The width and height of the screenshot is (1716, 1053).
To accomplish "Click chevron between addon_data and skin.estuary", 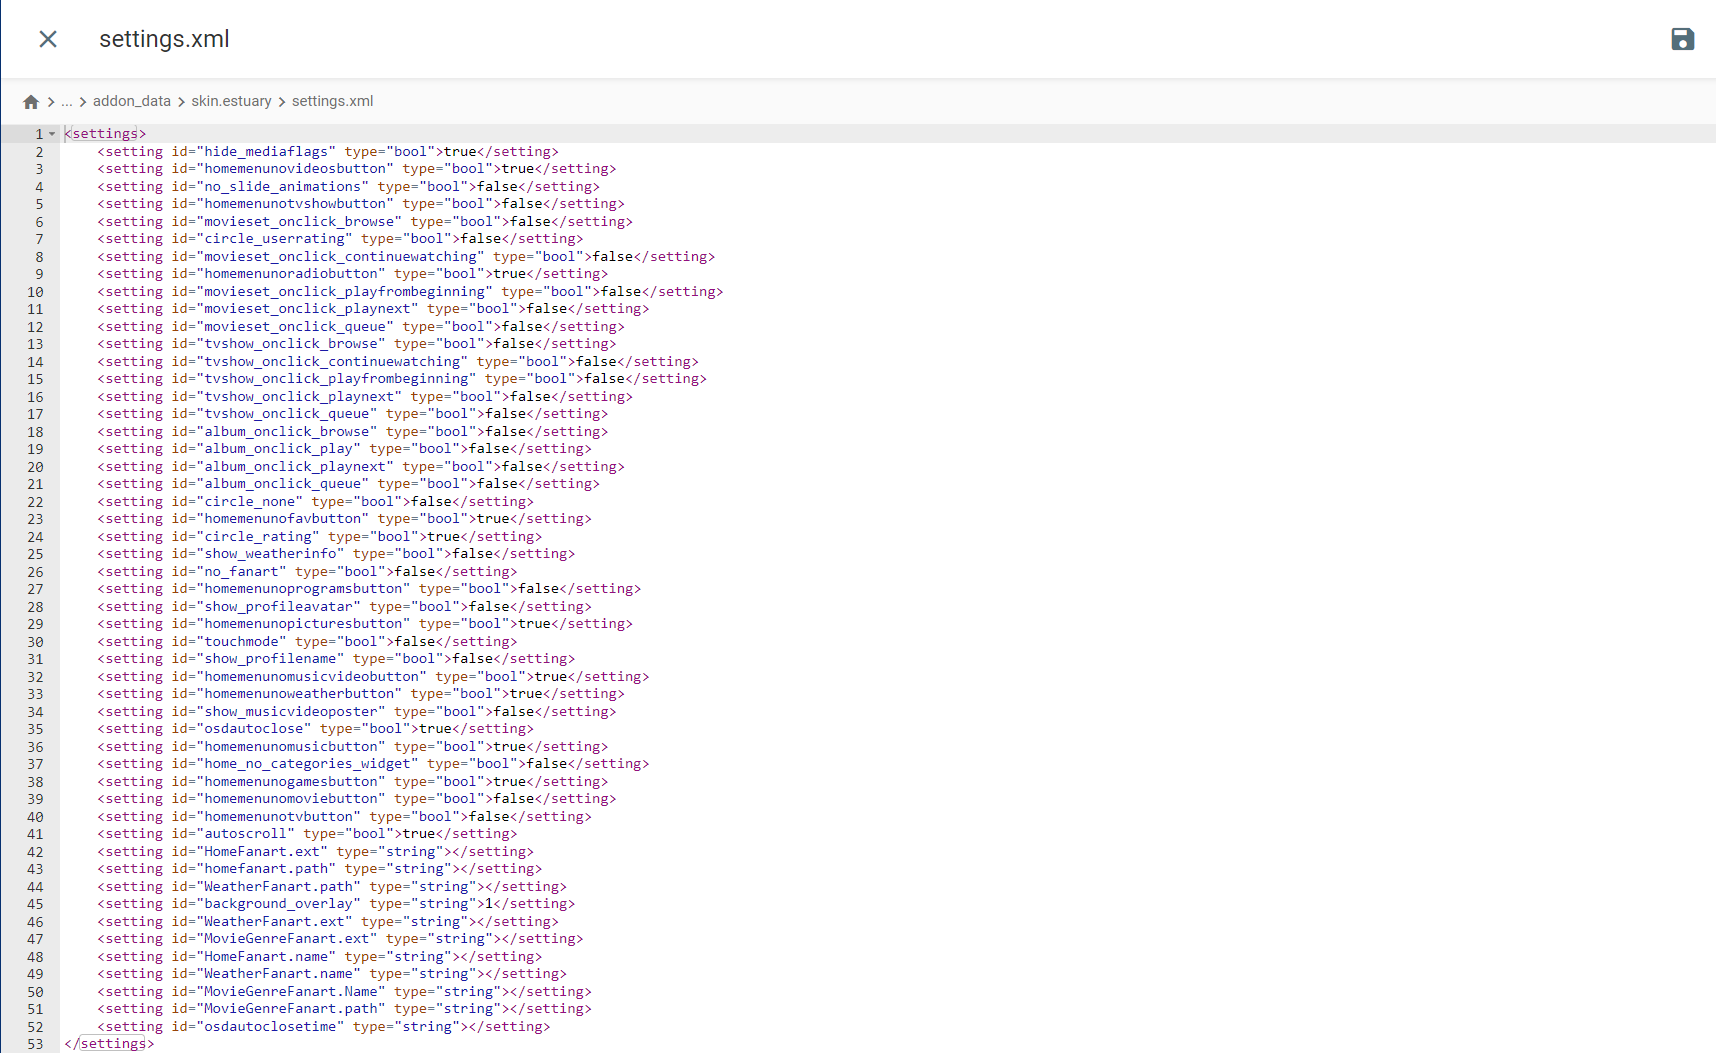I will [x=181, y=102].
